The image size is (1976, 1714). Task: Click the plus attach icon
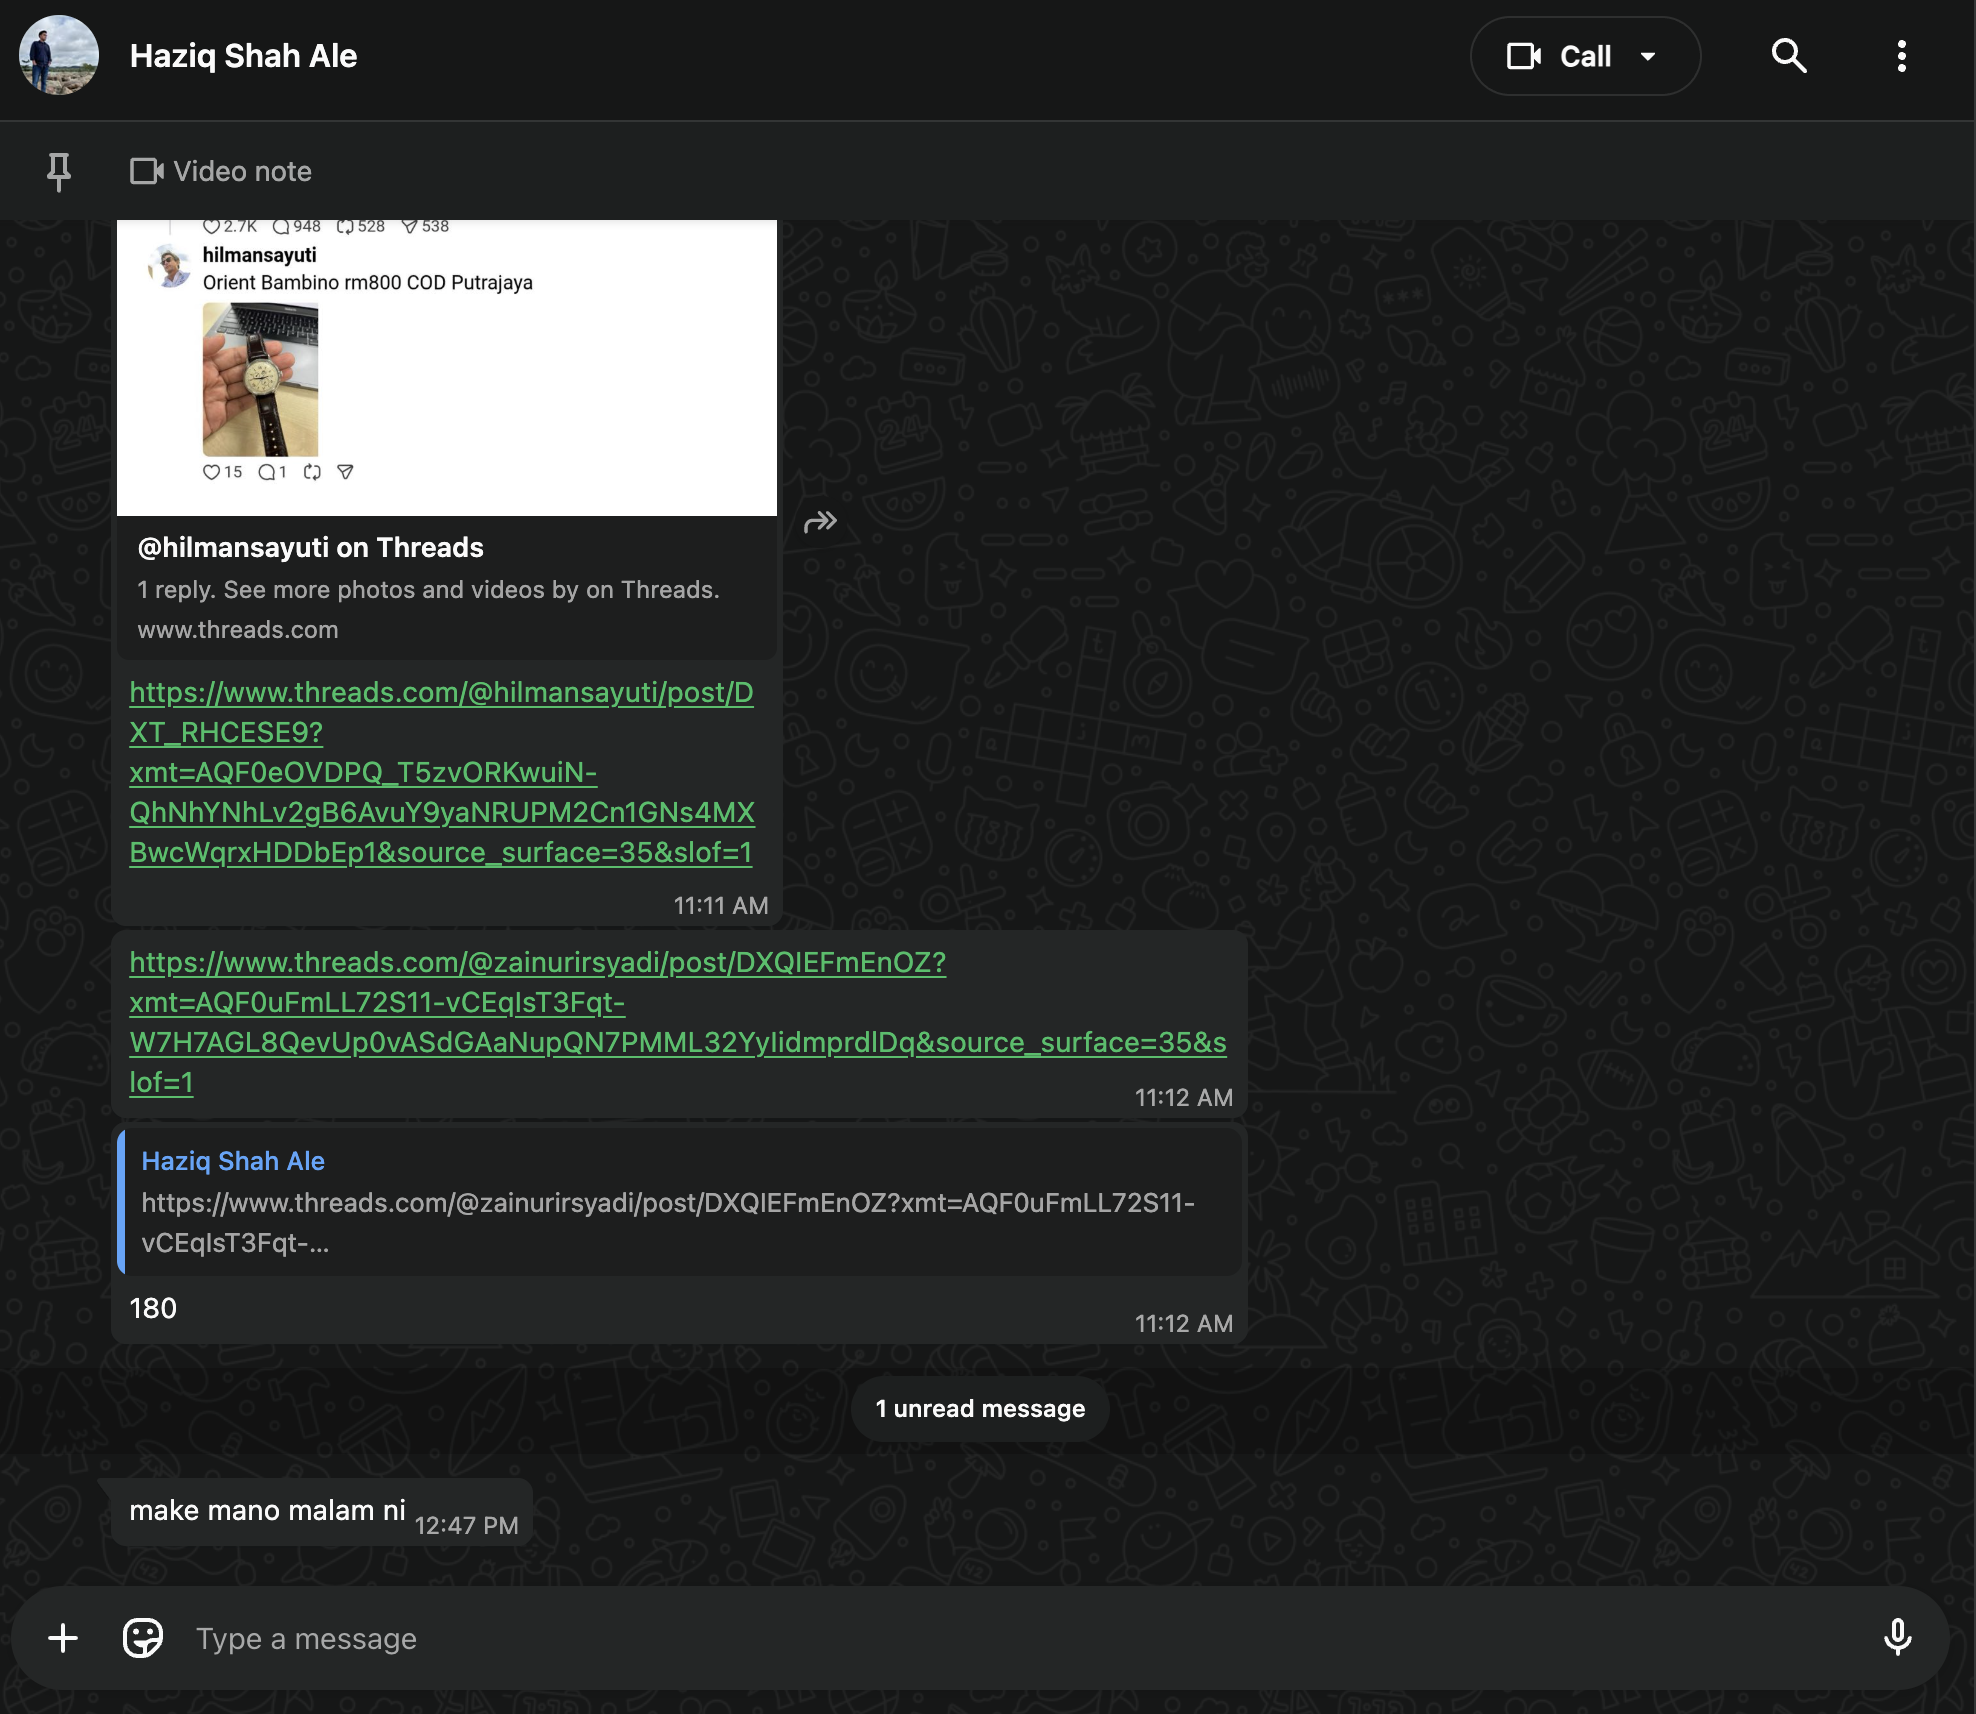pyautogui.click(x=63, y=1638)
